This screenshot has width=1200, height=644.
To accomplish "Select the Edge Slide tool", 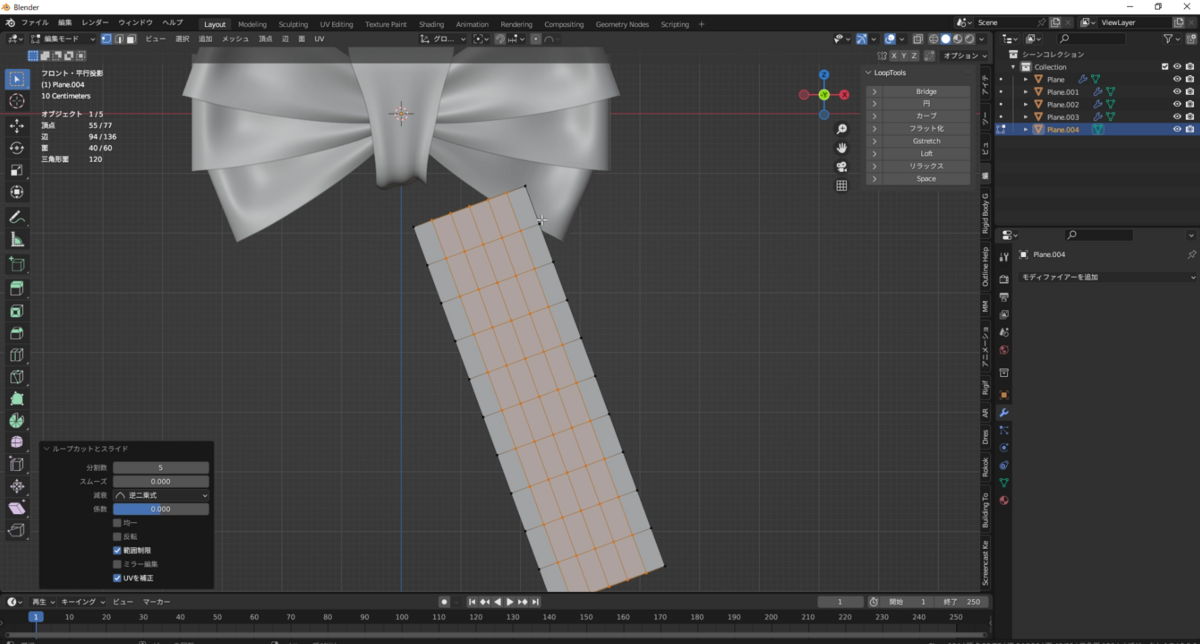I will pyautogui.click(x=17, y=465).
